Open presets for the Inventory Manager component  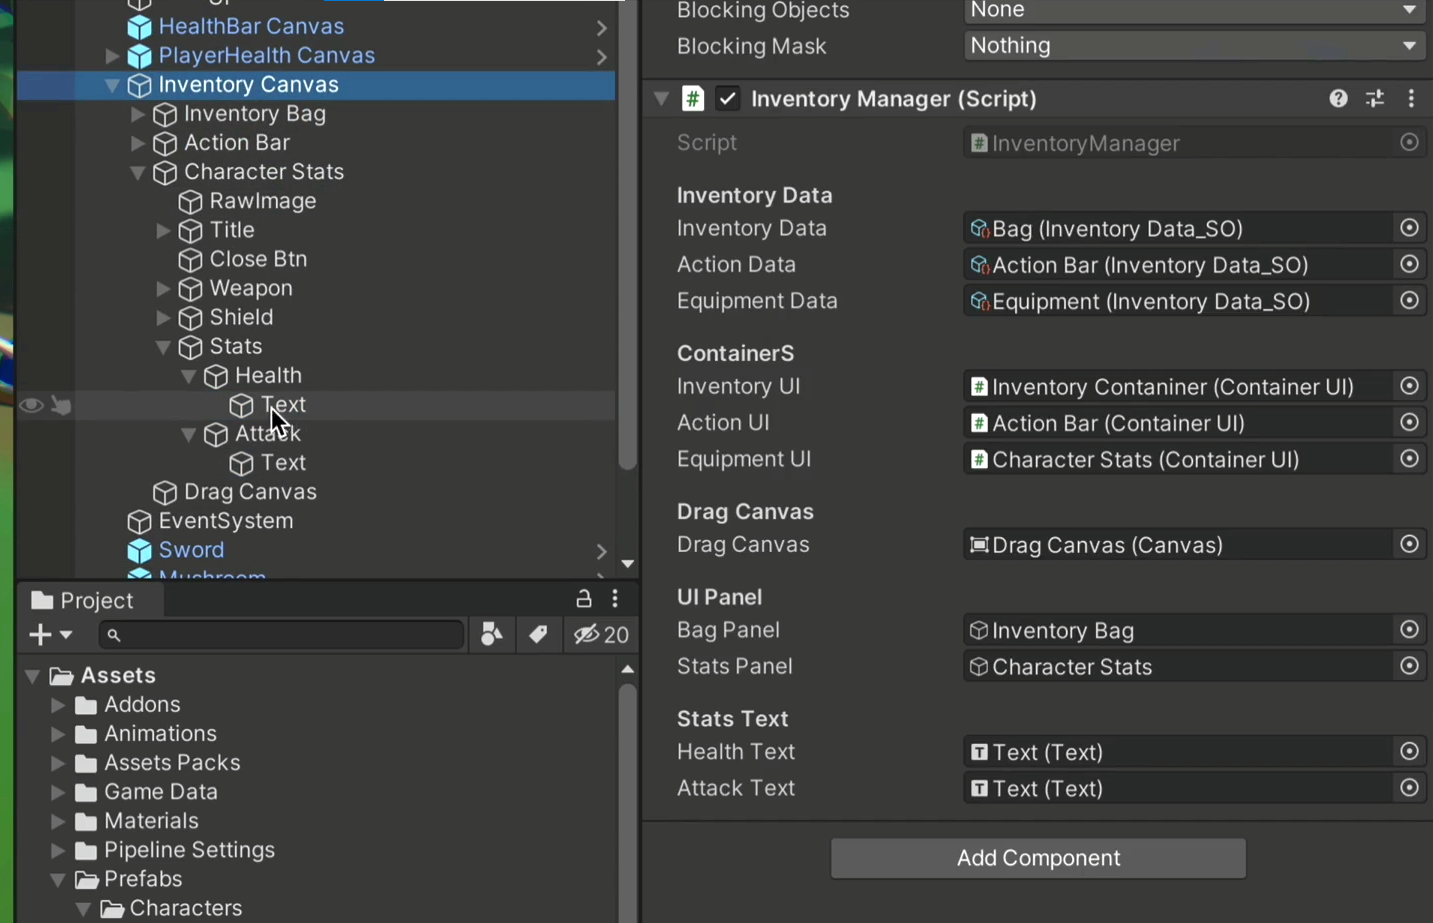point(1374,98)
